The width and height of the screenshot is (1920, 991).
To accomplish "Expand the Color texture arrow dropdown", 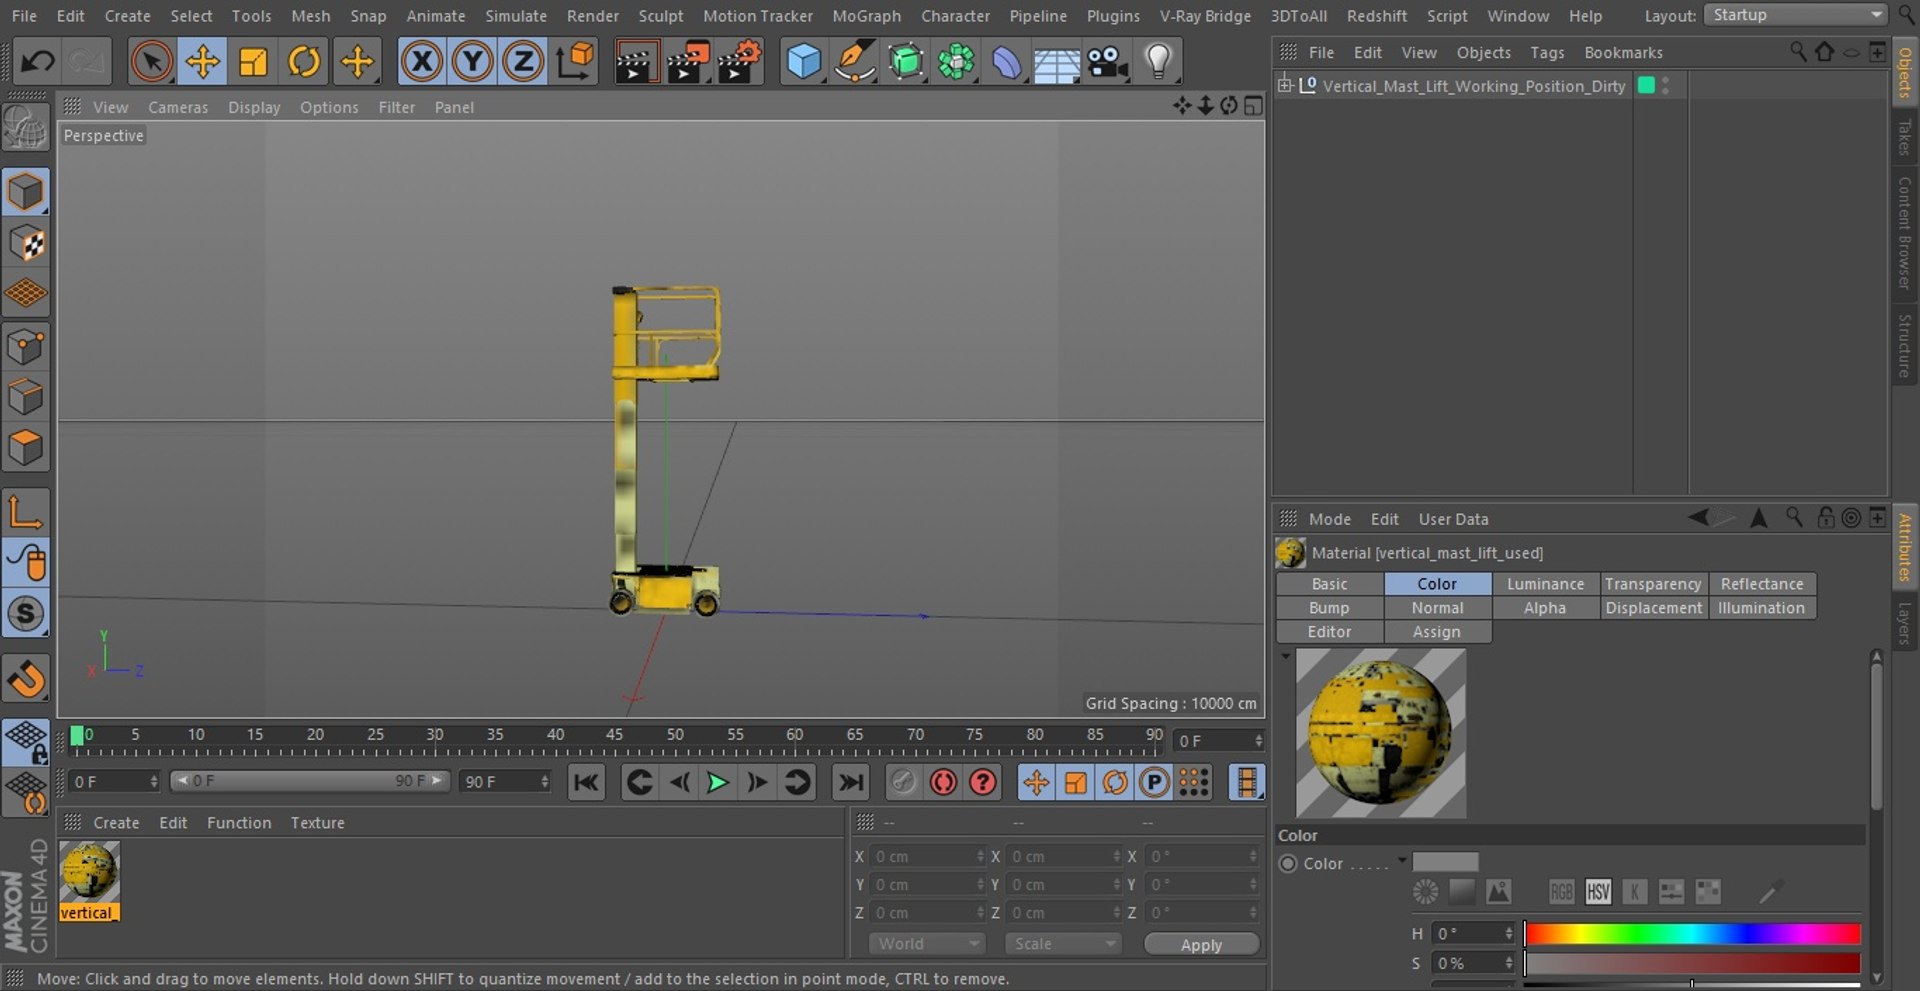I will point(1402,860).
